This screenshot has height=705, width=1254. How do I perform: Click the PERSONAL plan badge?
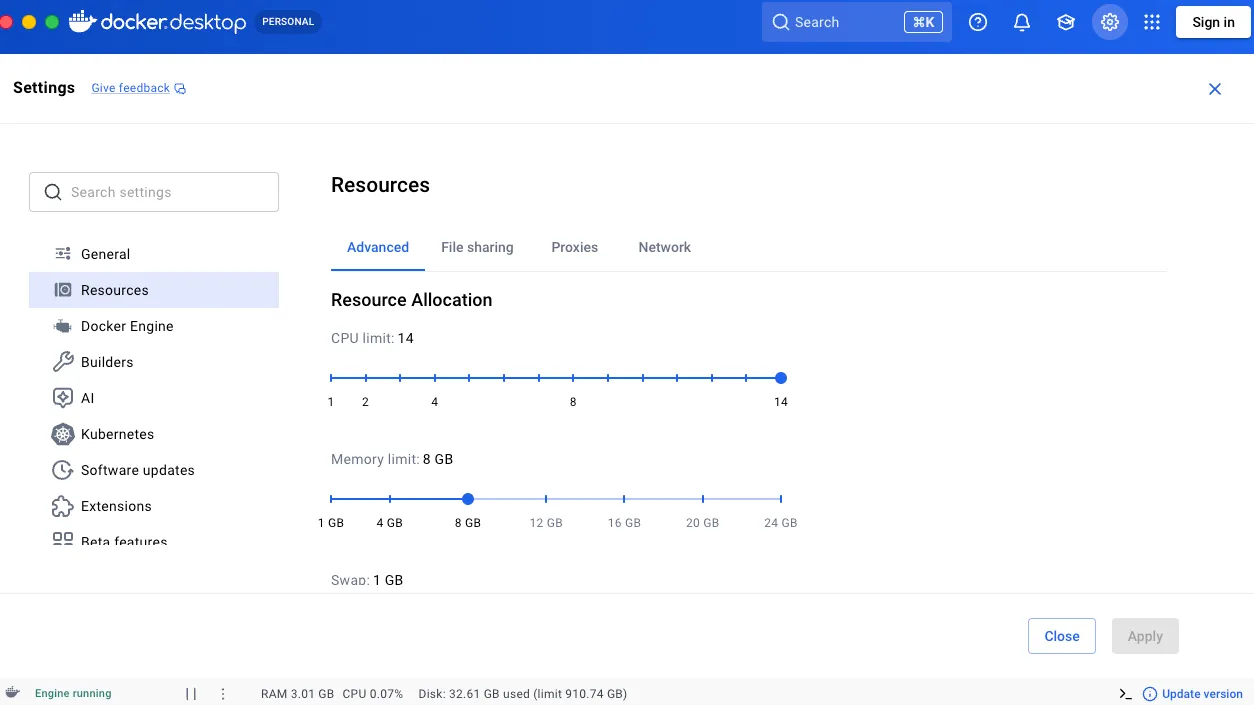pos(288,22)
